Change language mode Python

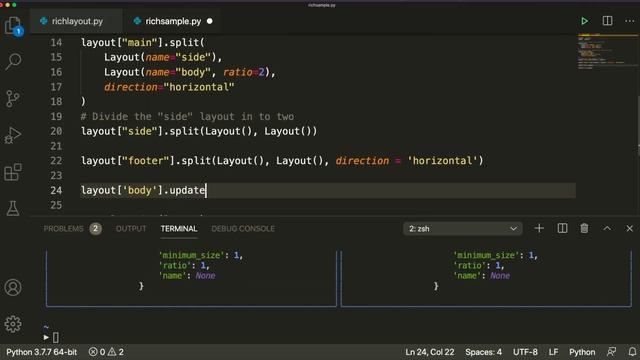coord(582,352)
